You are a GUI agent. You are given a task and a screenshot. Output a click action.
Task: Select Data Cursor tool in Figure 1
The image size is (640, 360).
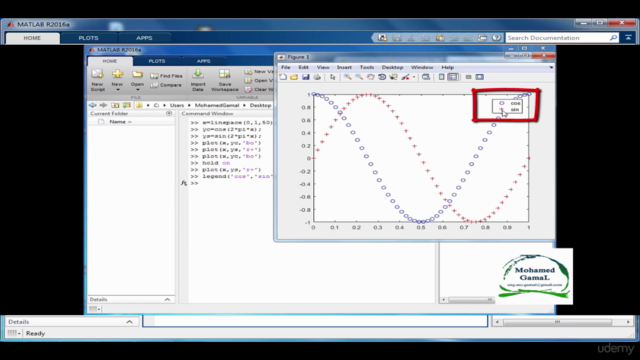(393, 77)
